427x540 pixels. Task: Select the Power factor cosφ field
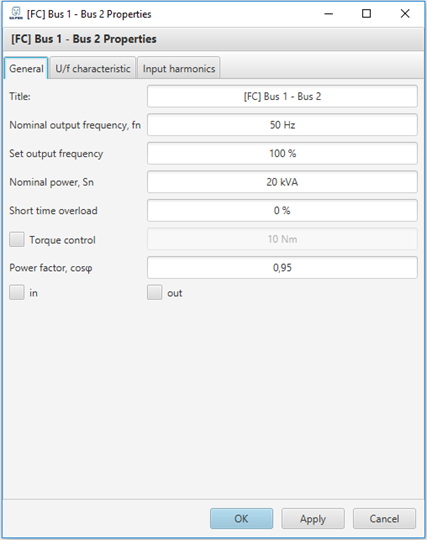coord(282,268)
